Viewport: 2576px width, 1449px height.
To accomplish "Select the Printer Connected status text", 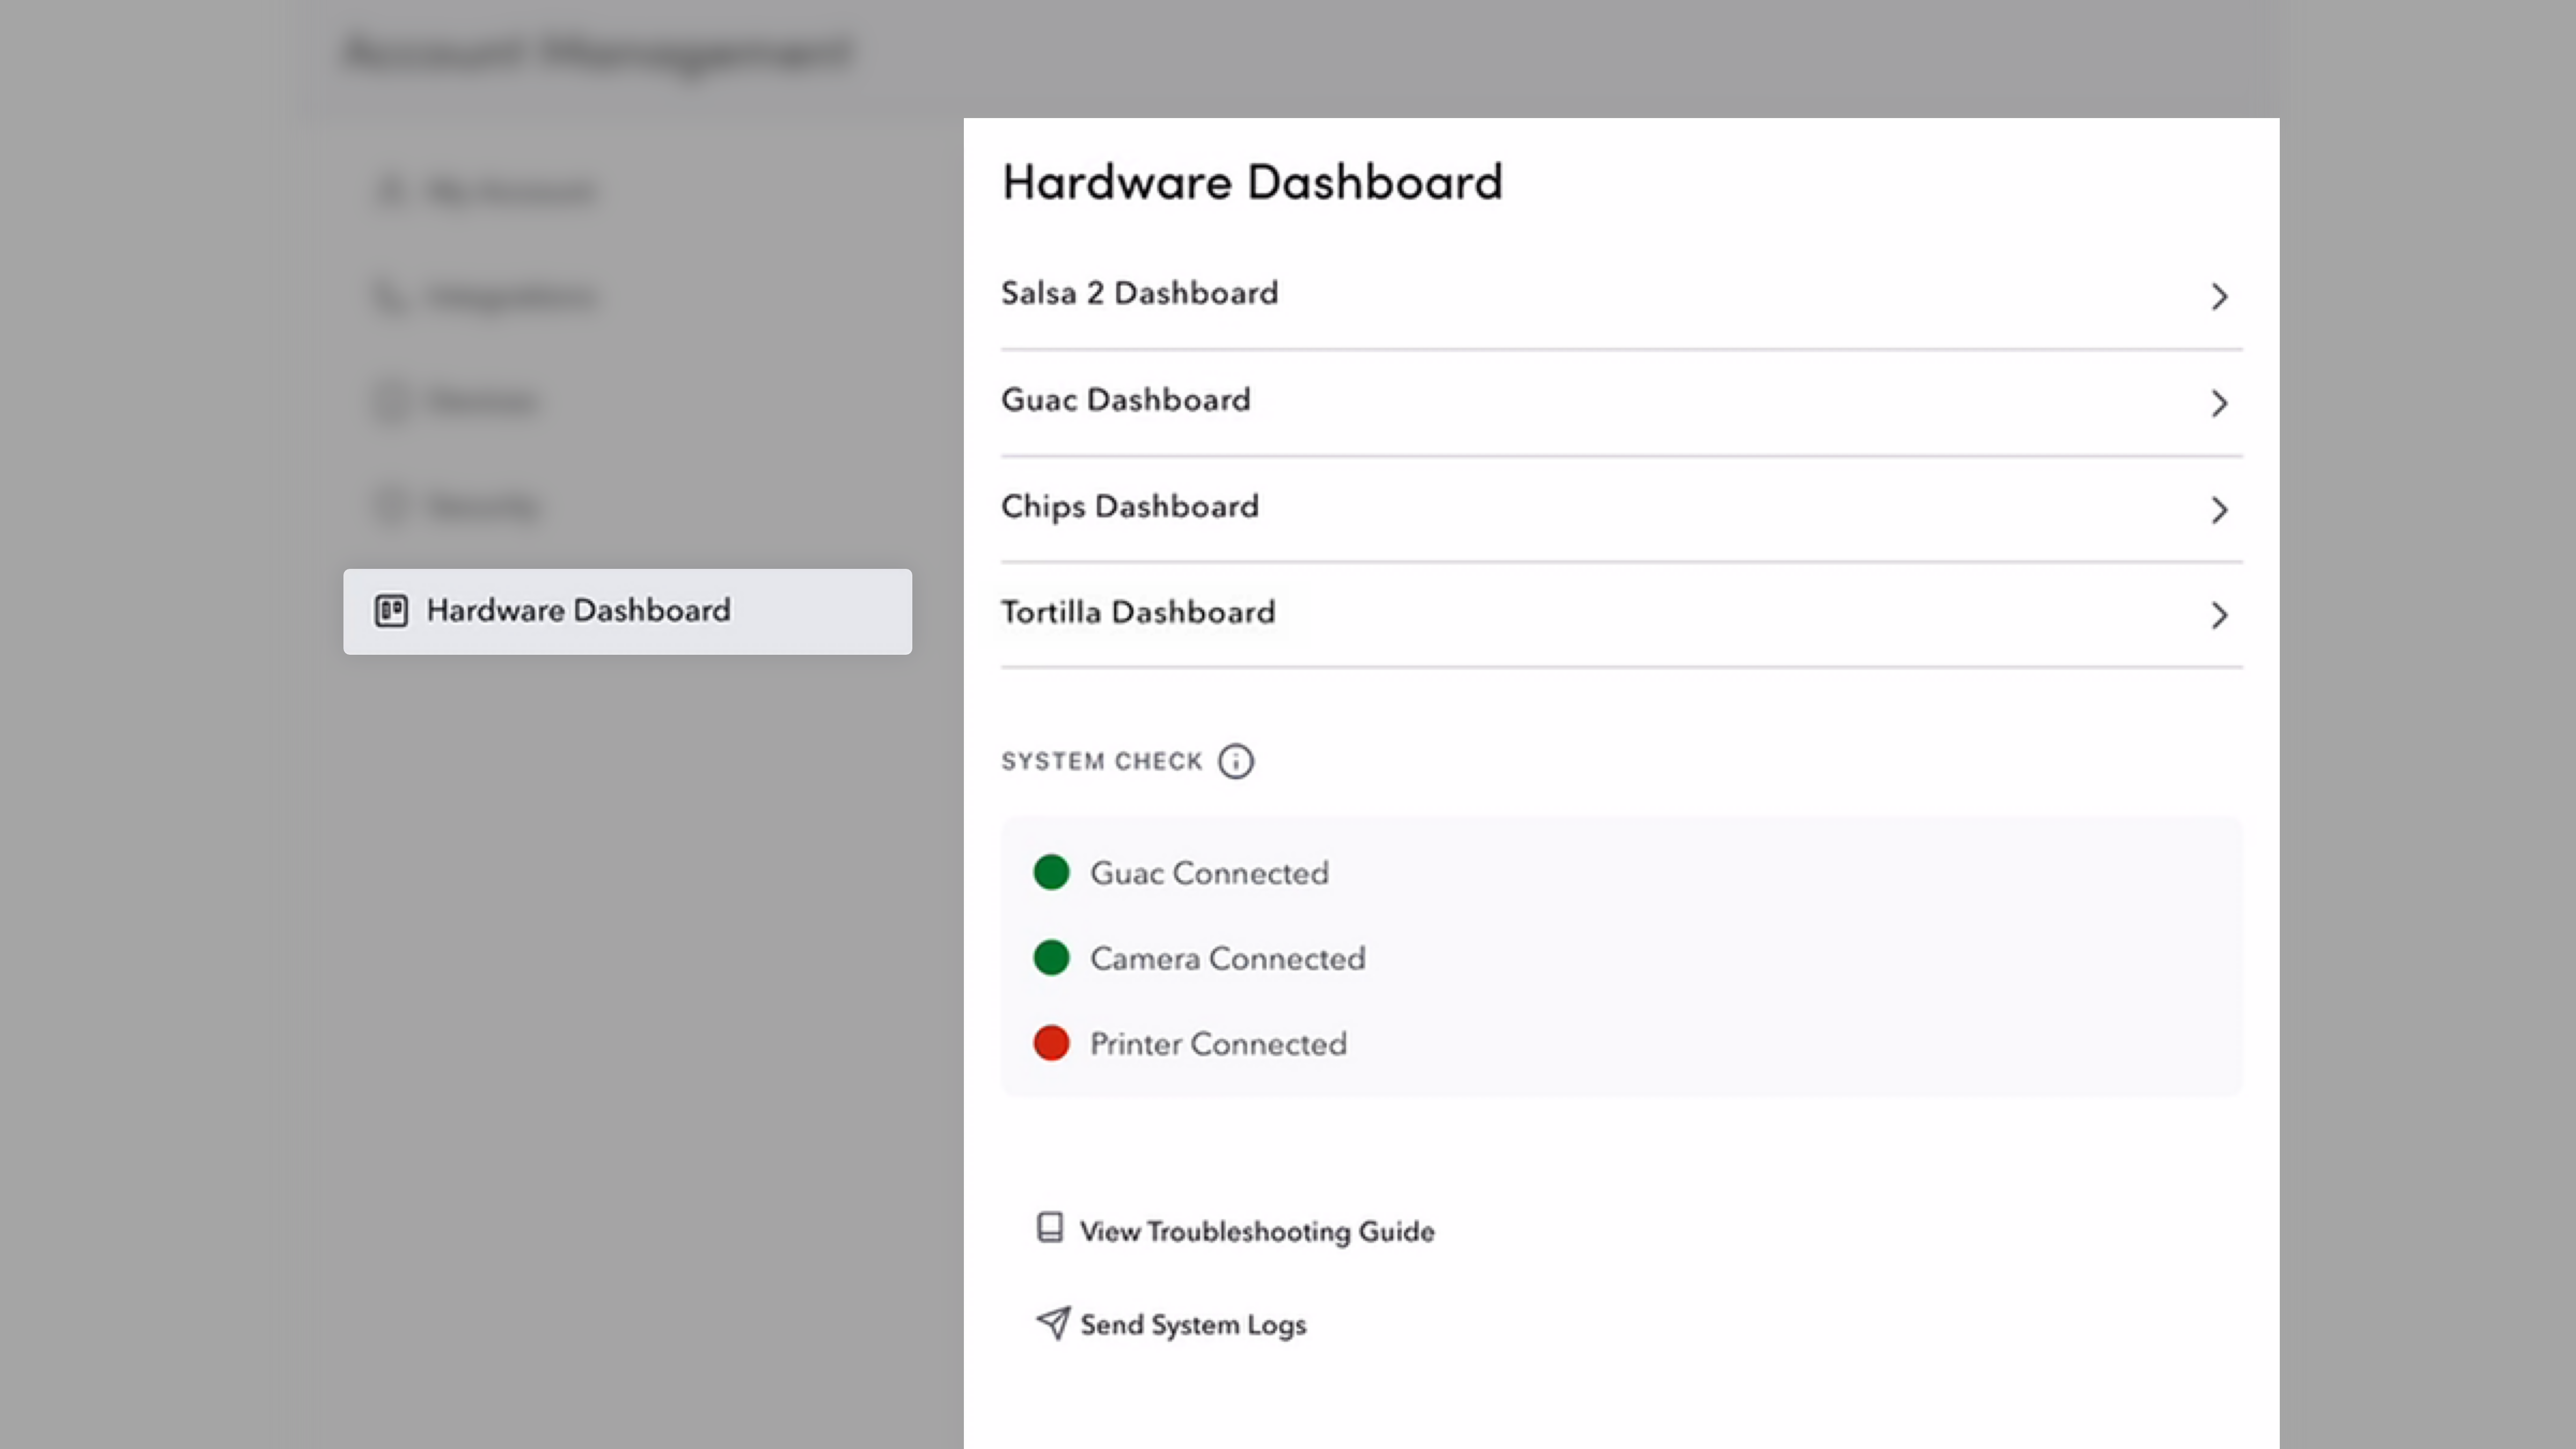I will tap(1218, 1044).
